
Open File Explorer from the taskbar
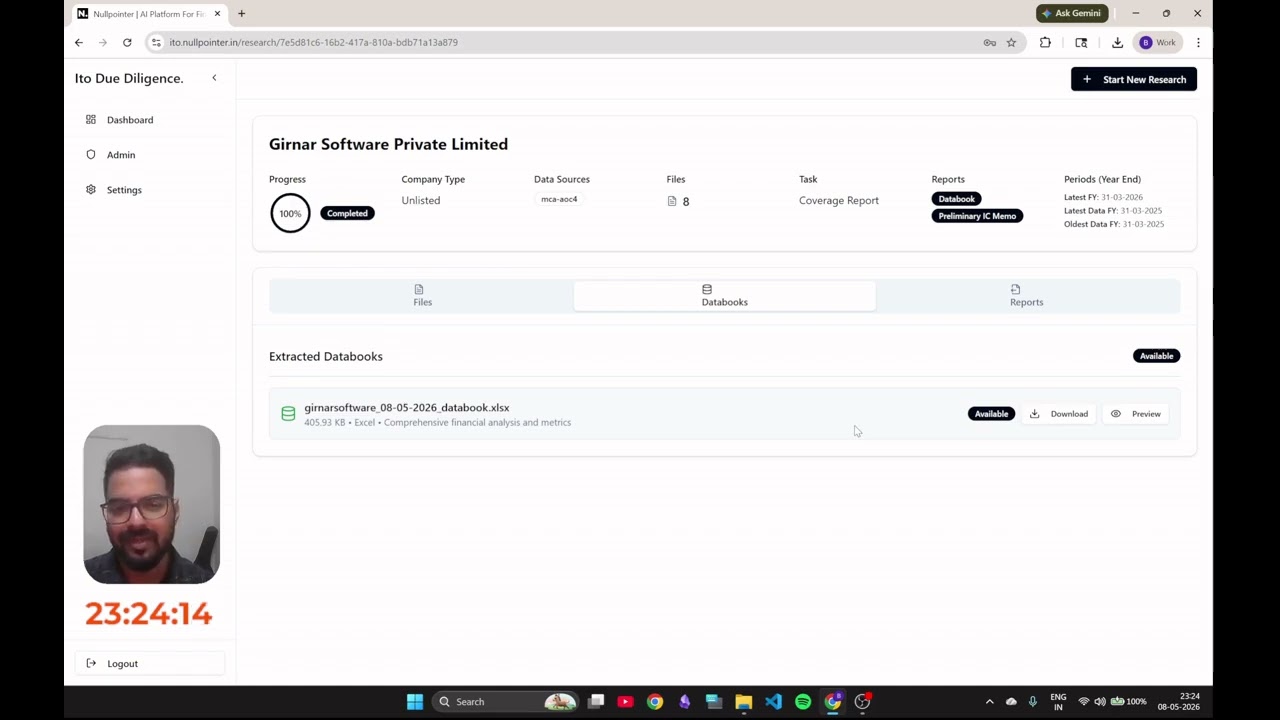point(743,702)
